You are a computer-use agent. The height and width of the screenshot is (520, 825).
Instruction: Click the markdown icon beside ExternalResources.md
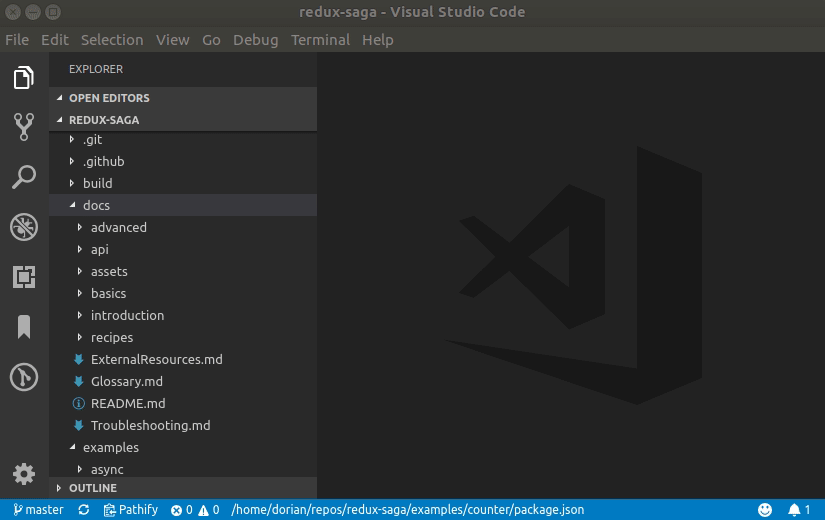click(78, 359)
